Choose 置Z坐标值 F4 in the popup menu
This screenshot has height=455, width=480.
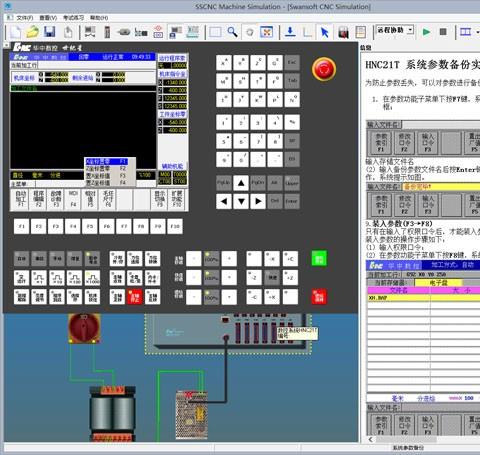pyautogui.click(x=106, y=183)
